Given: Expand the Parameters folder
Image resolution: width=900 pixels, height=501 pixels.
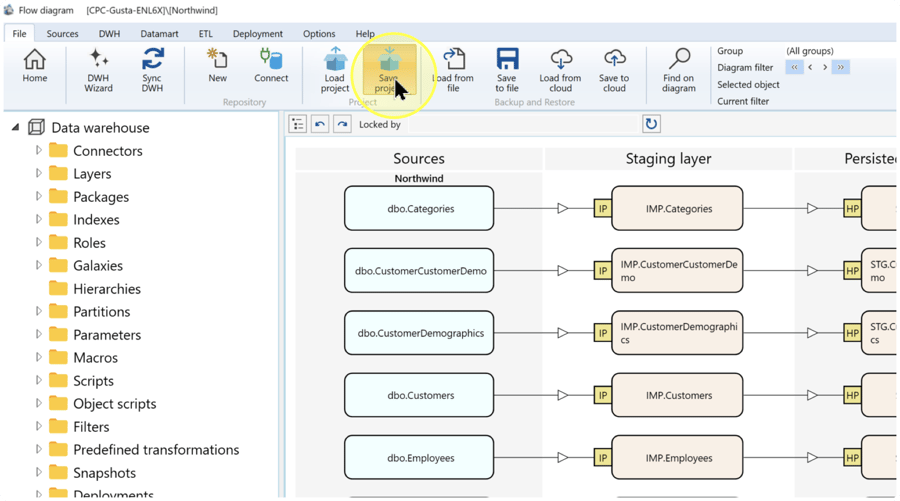Looking at the screenshot, I should point(38,334).
